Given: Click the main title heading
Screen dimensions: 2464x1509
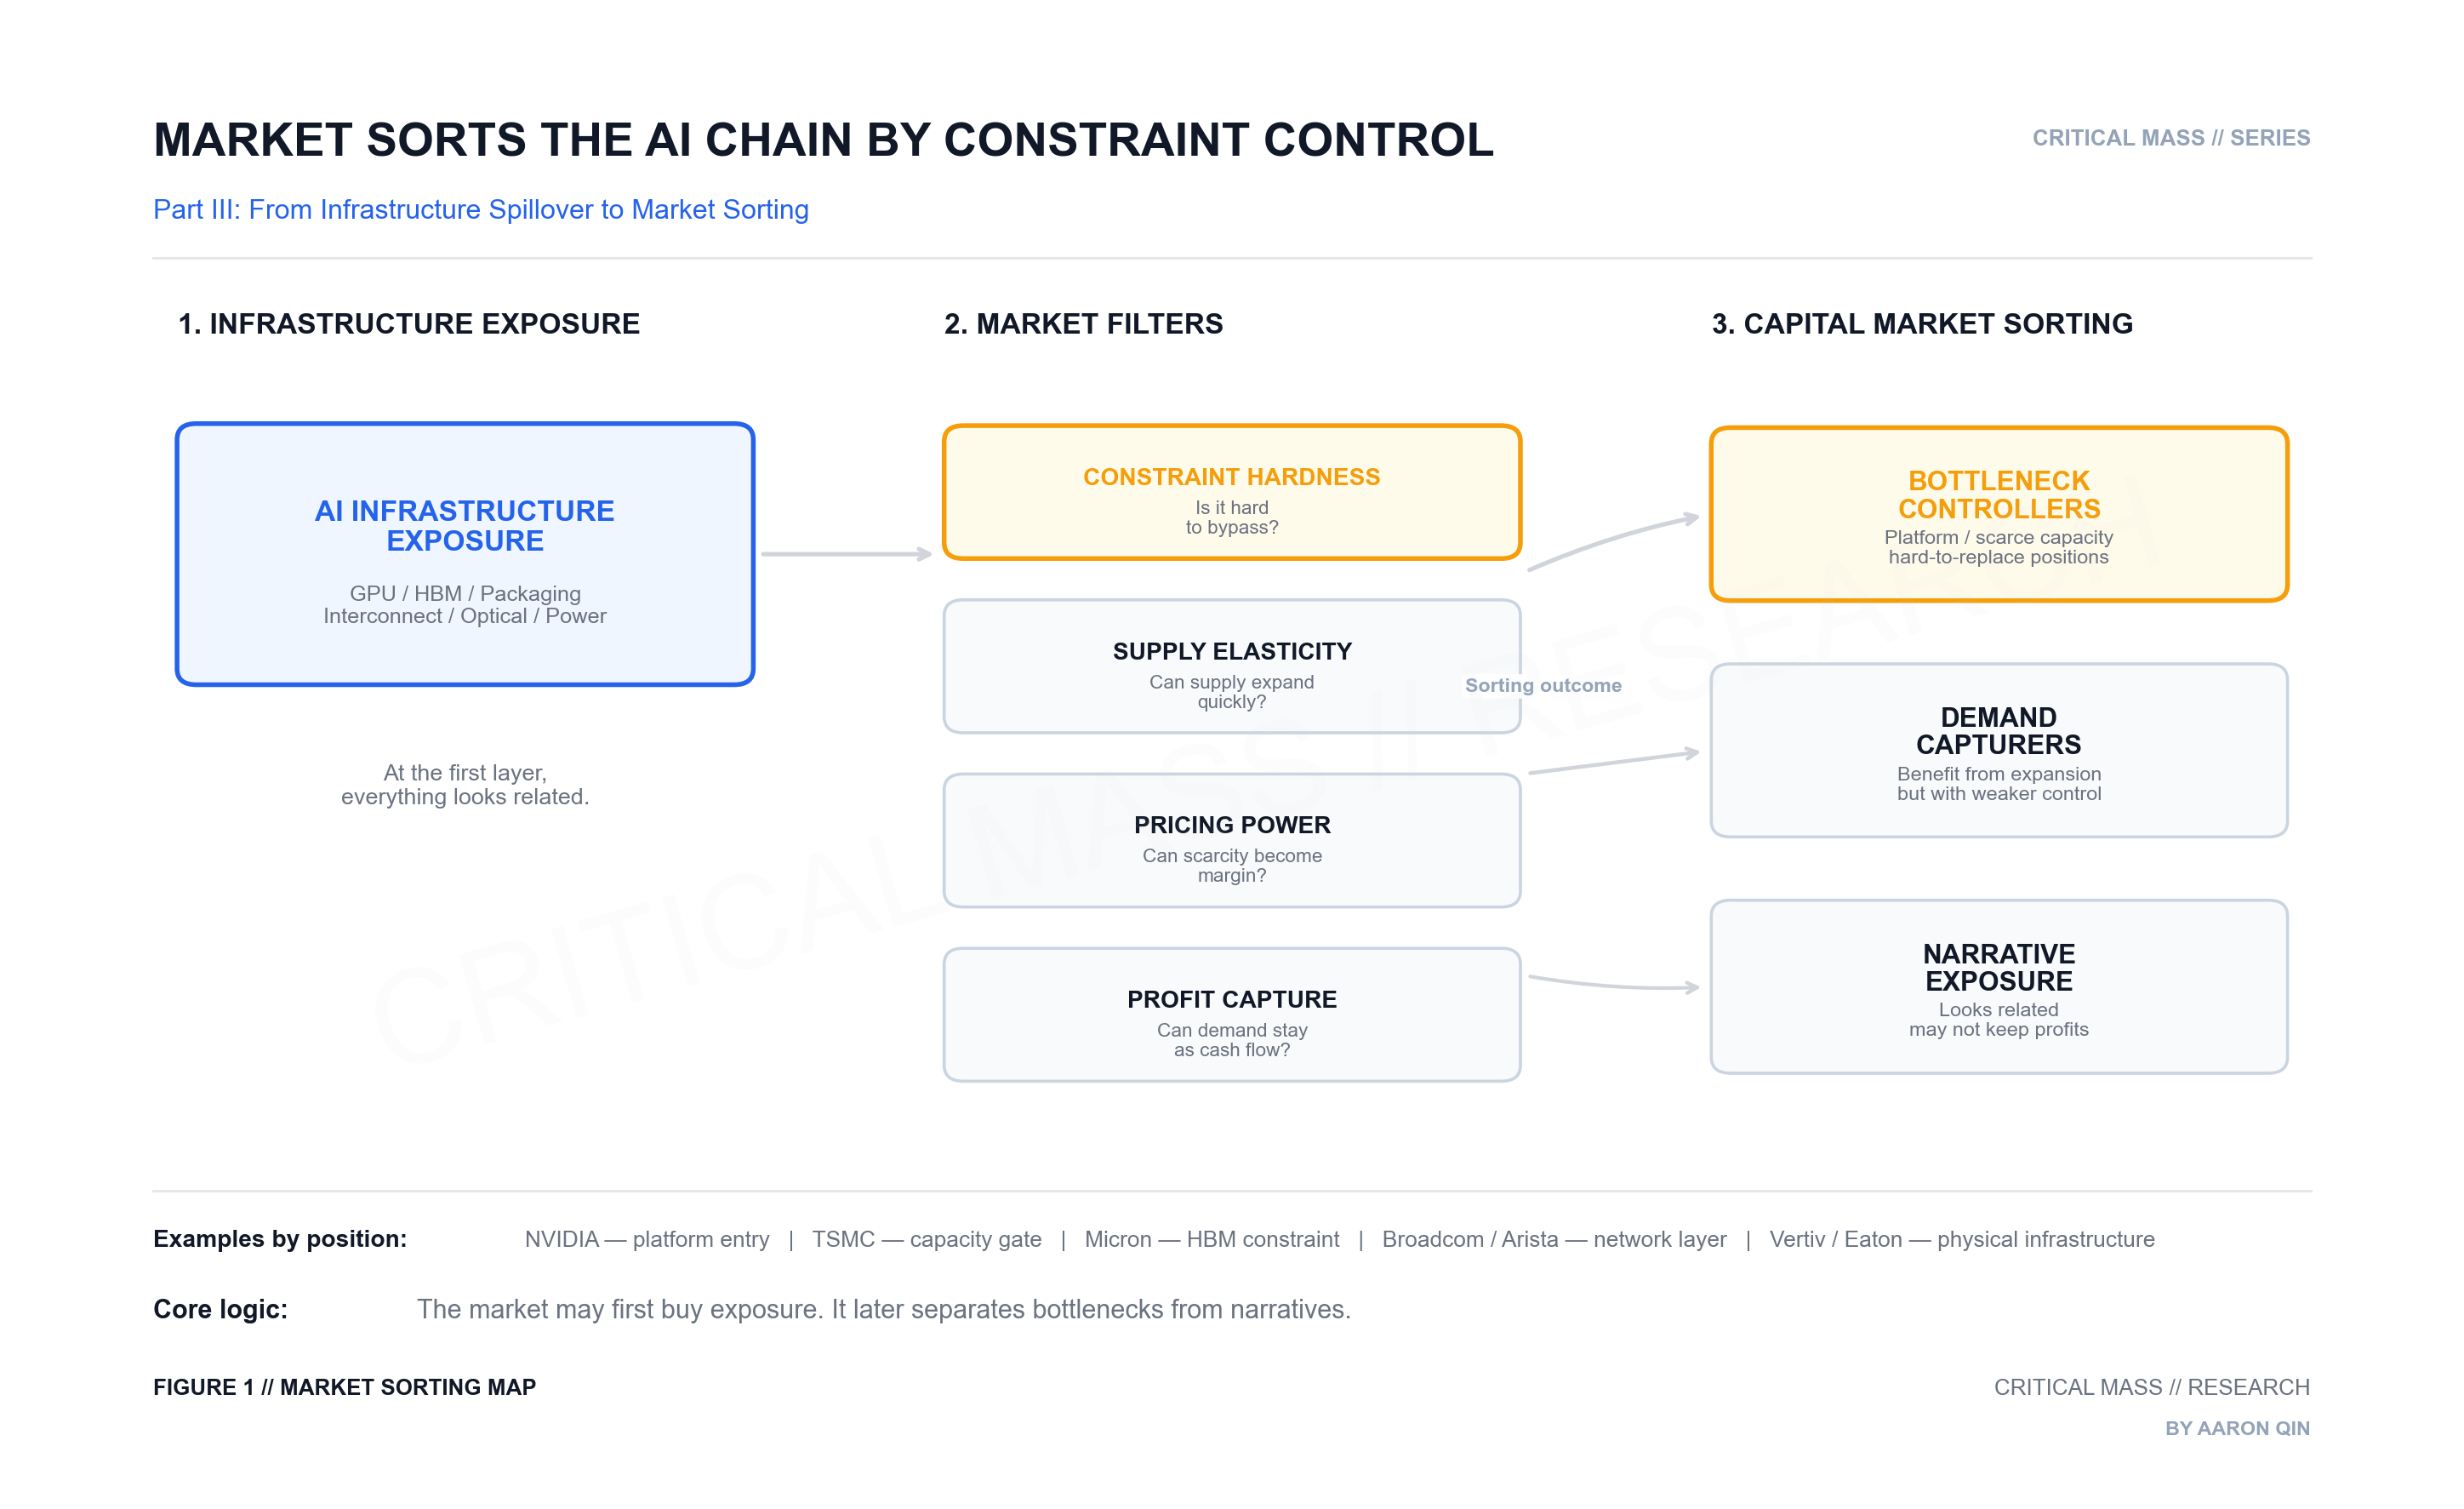Looking at the screenshot, I should 822,139.
